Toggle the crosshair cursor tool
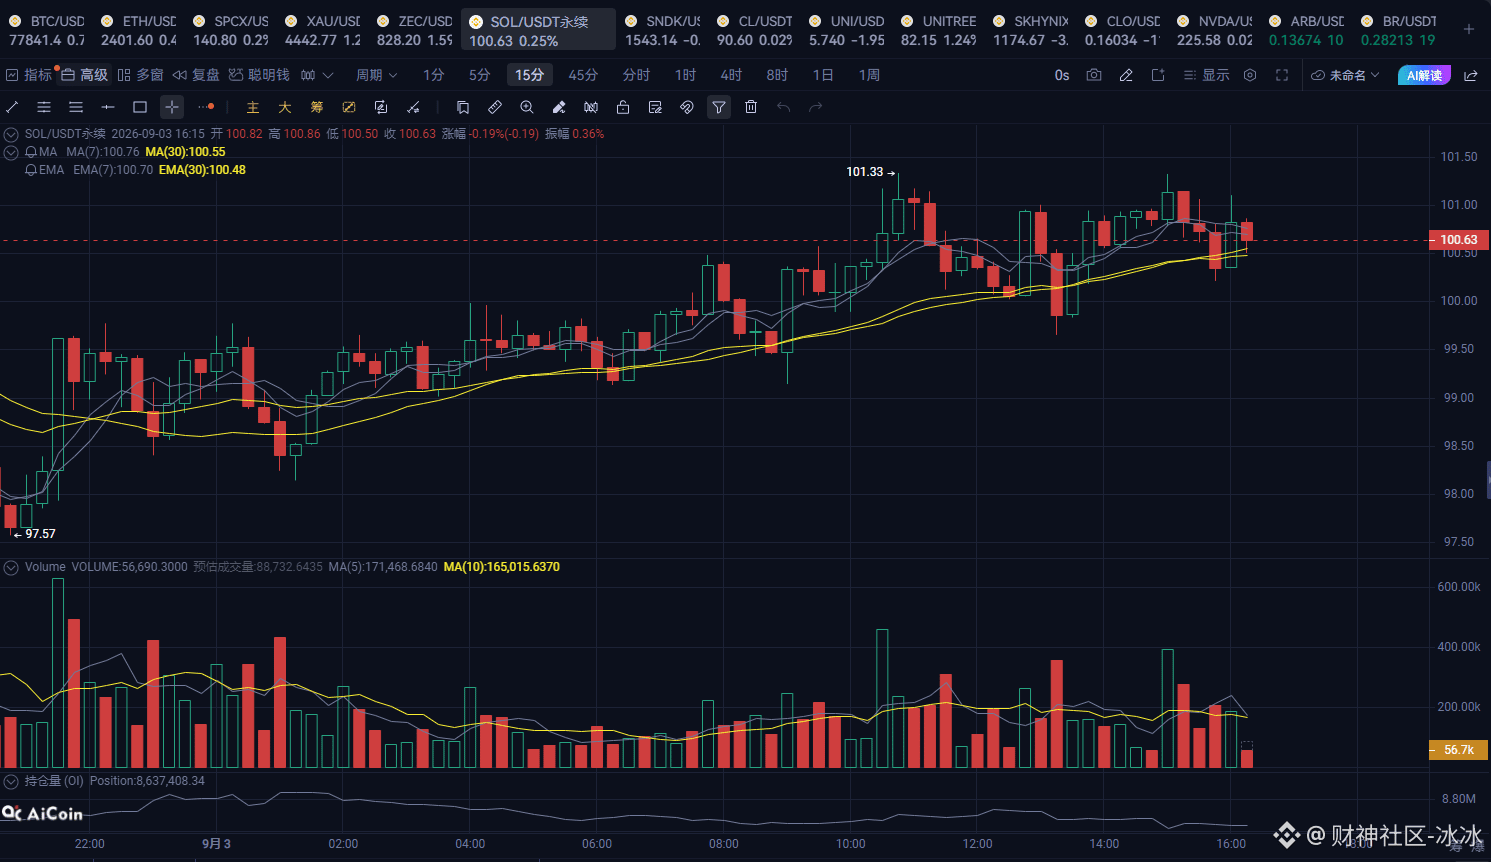The height and width of the screenshot is (862, 1491). pos(172,107)
